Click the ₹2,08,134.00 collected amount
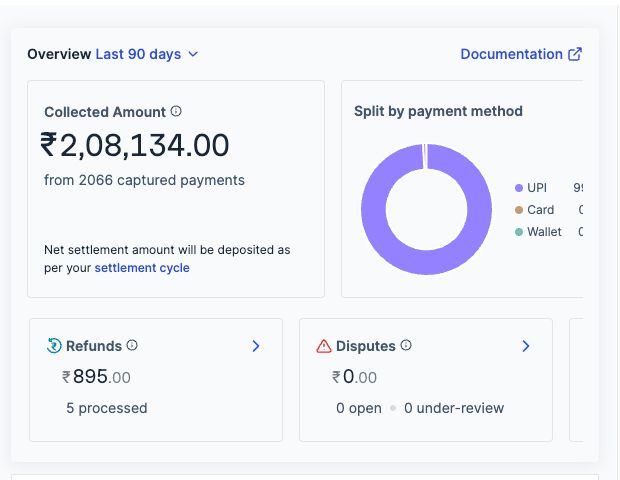This screenshot has width=620, height=480. coord(135,146)
